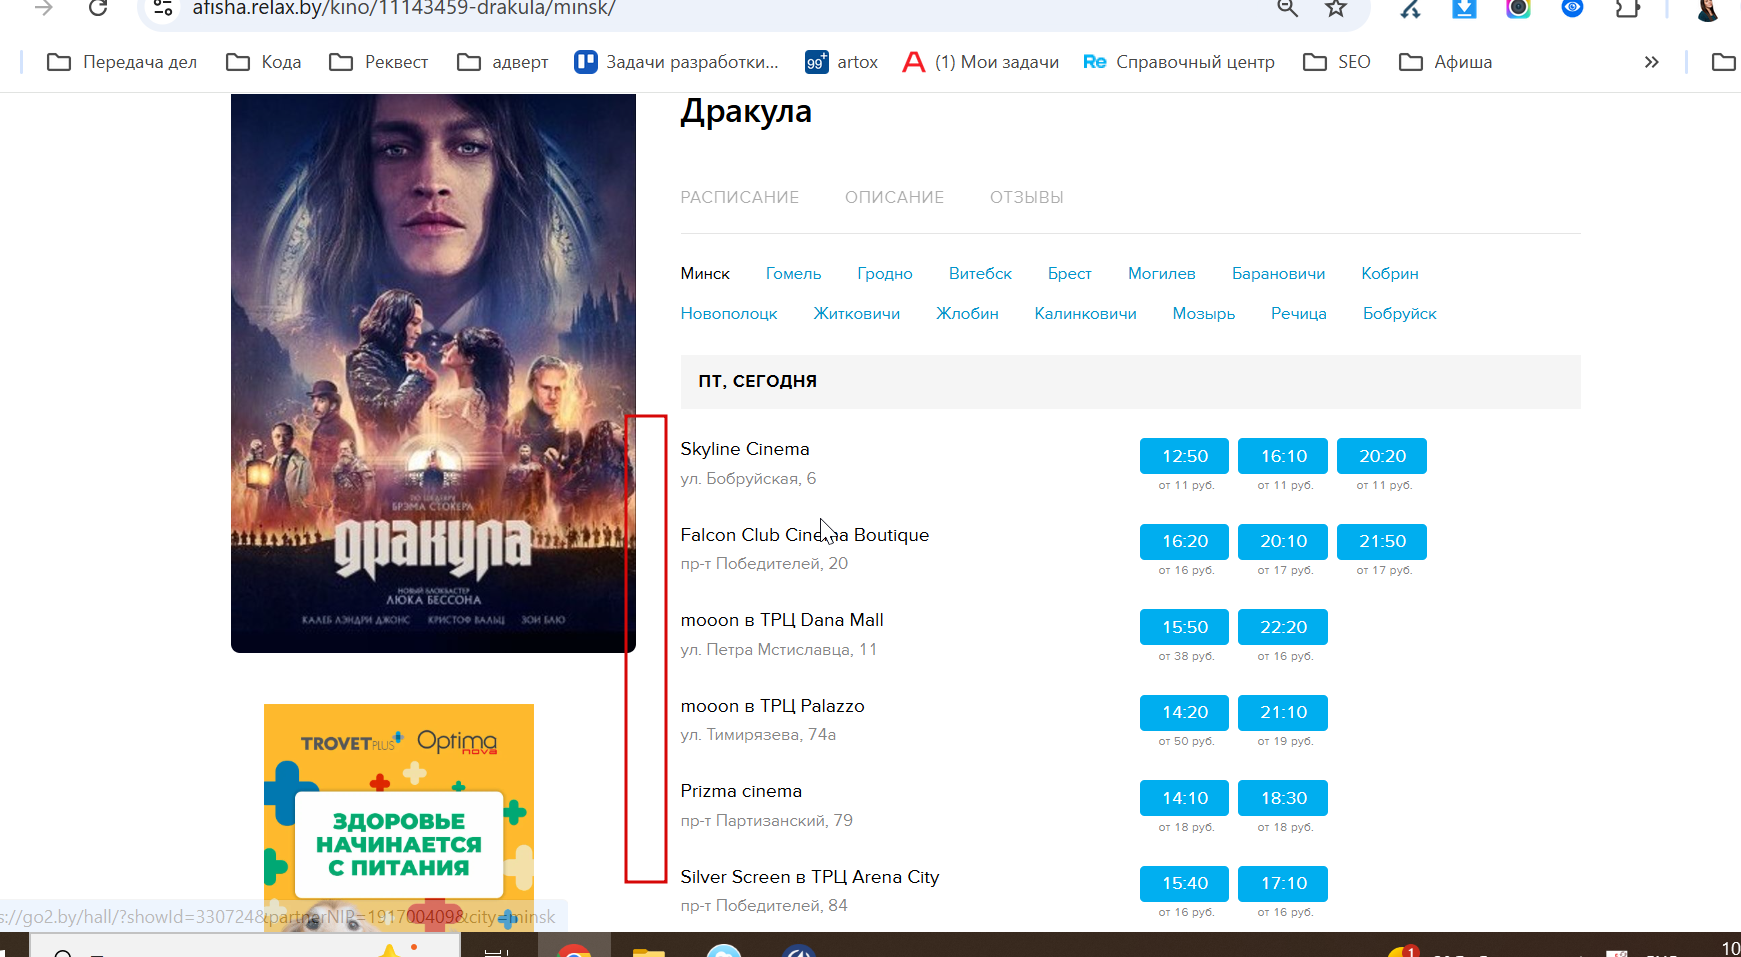
Task: Open mooon в ТРЦ Dana Mall link
Action: (782, 620)
